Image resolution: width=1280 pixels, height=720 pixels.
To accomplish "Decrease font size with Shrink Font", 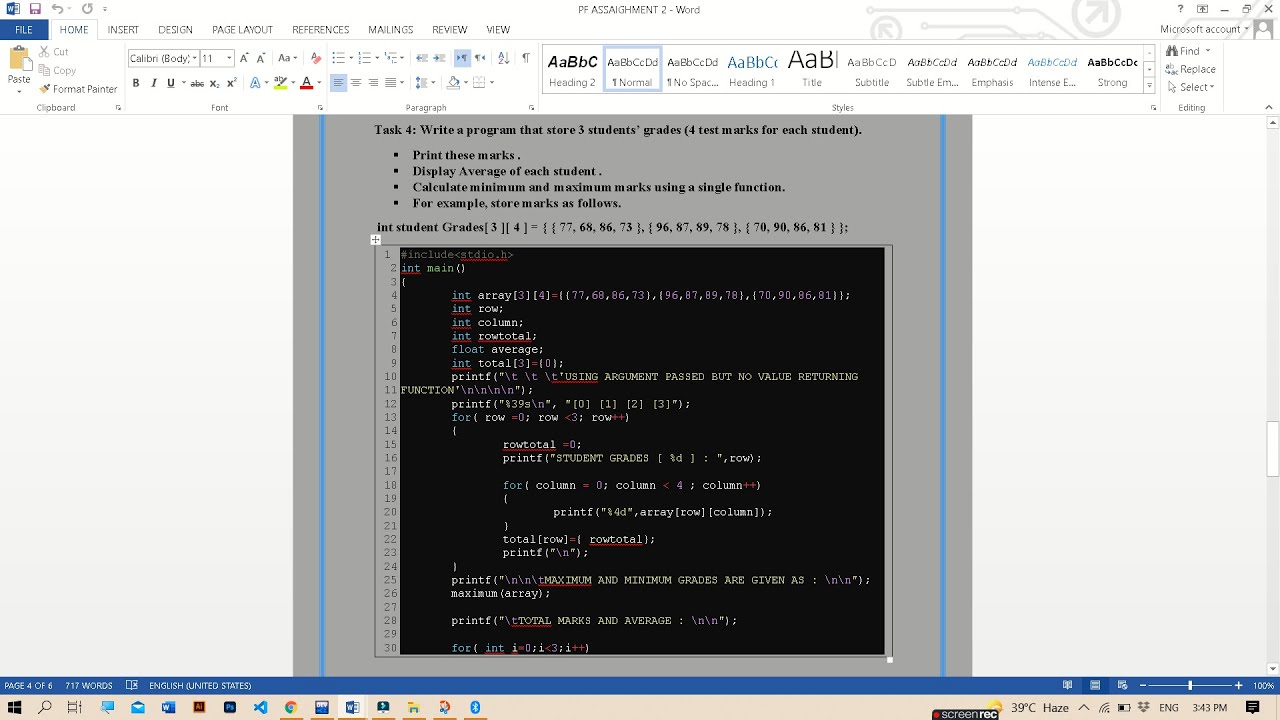I will coord(260,58).
